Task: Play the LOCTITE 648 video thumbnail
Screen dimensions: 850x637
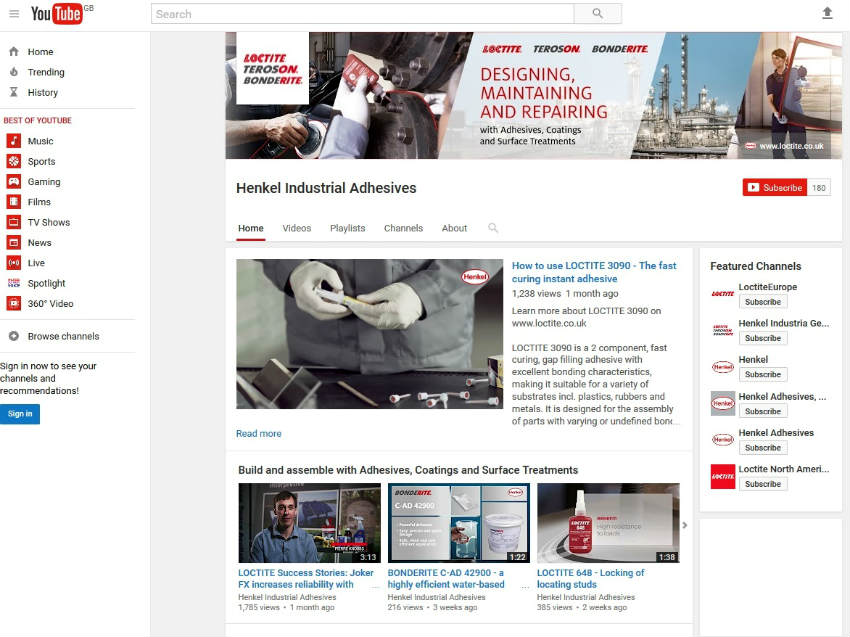Action: pos(608,523)
